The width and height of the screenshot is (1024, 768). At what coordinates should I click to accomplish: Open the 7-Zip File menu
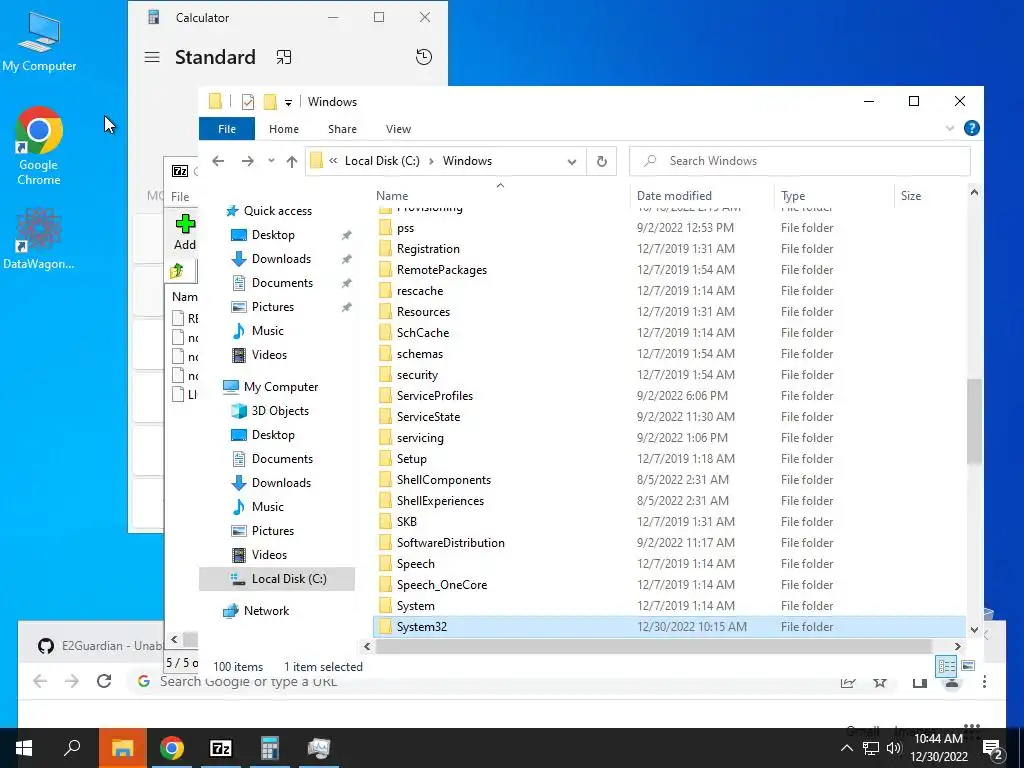[x=180, y=197]
